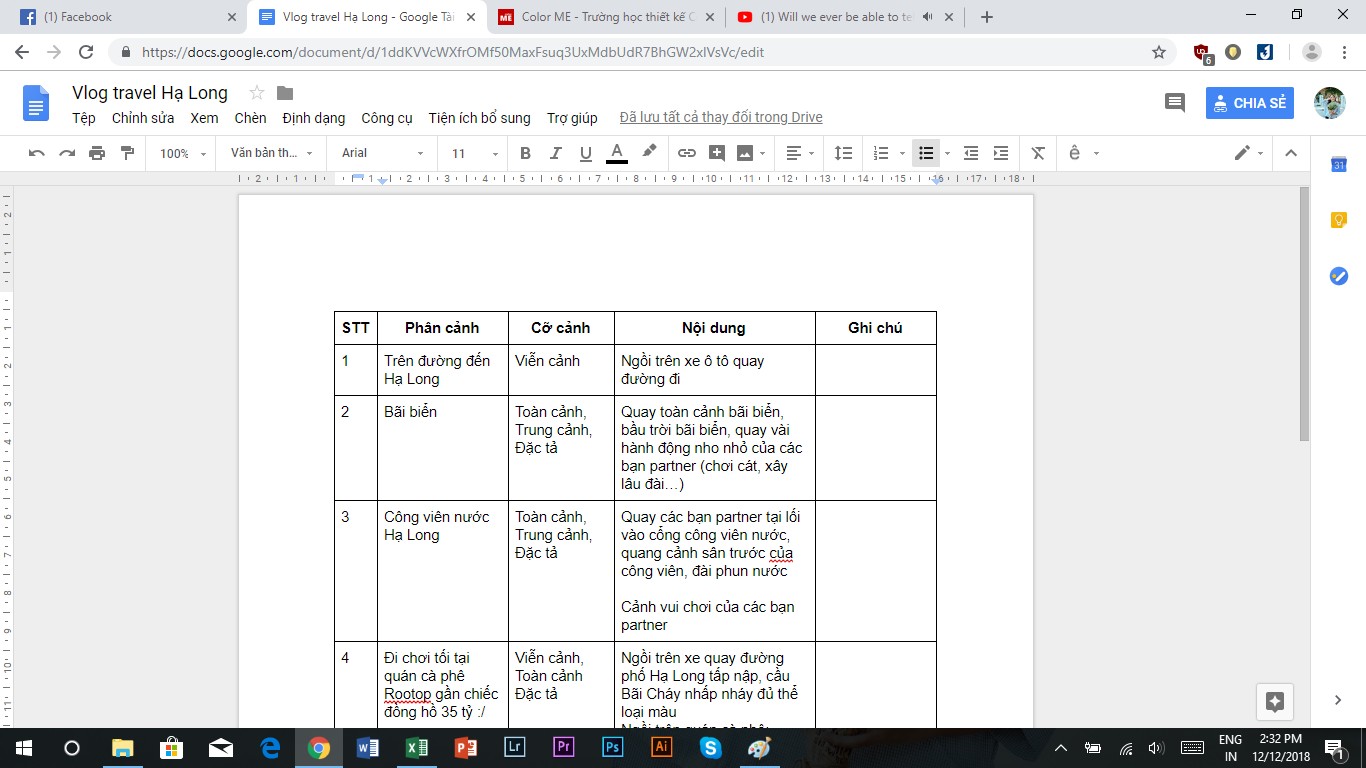Image resolution: width=1366 pixels, height=768 pixels.
Task: Clear formatting with the Tx icon
Action: coord(1038,153)
